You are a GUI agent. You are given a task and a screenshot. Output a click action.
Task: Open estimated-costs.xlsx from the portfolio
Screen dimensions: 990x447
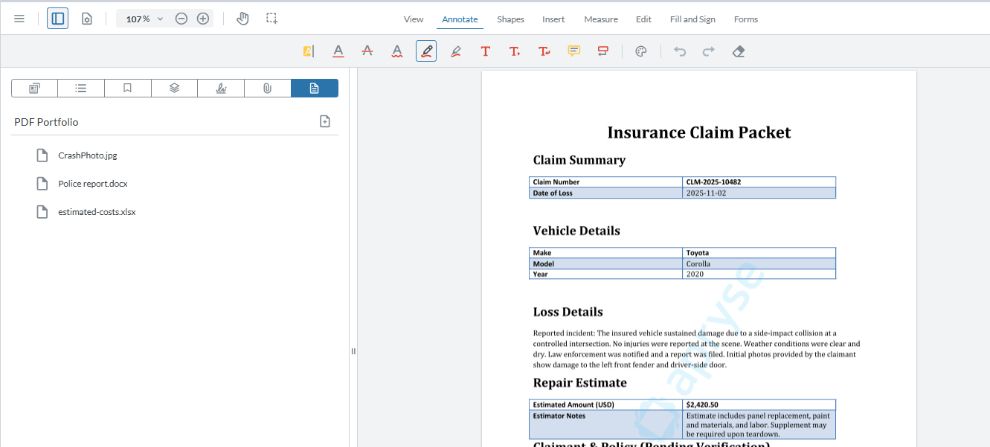[97, 212]
